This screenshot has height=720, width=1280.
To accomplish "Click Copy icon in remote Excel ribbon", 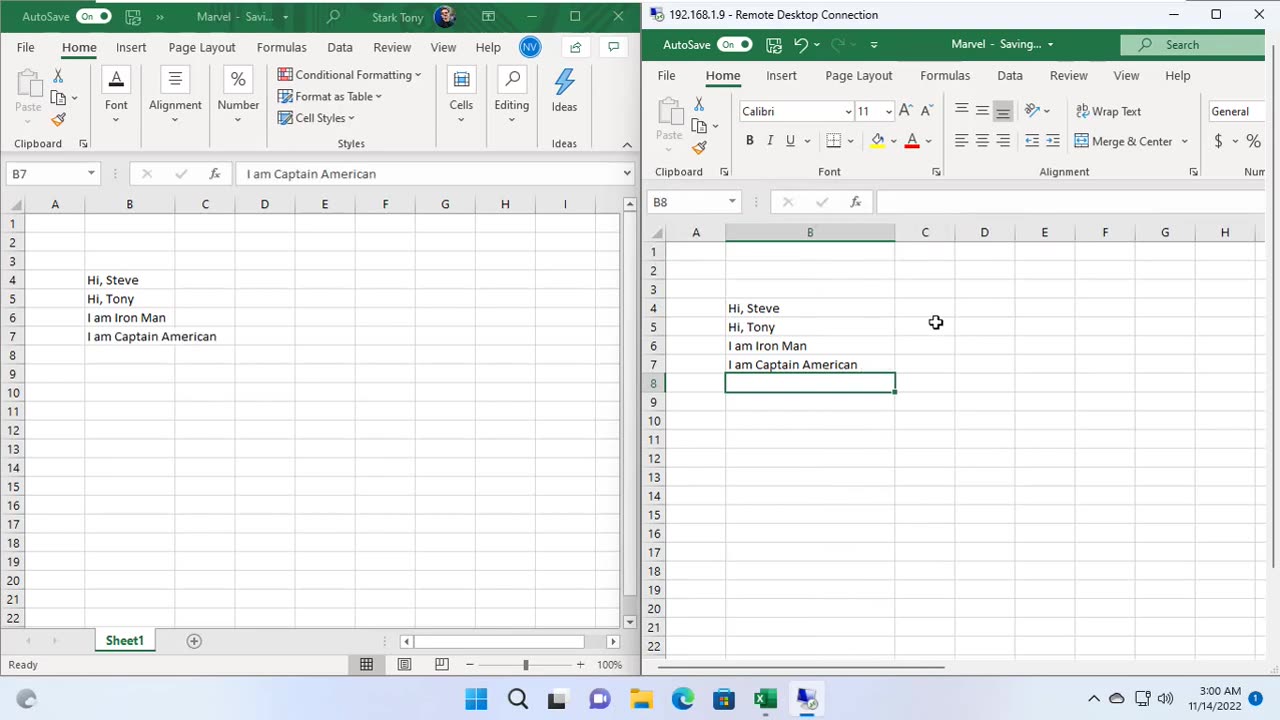I will click(x=699, y=126).
